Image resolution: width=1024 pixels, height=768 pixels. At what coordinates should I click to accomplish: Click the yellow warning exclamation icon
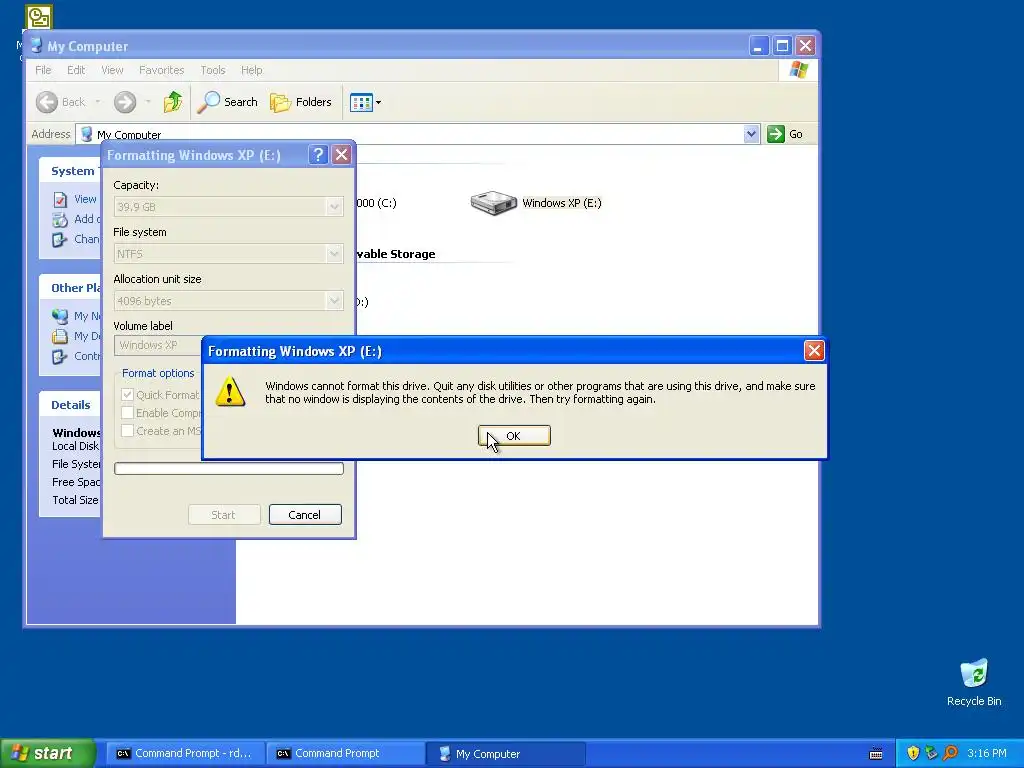coord(230,392)
